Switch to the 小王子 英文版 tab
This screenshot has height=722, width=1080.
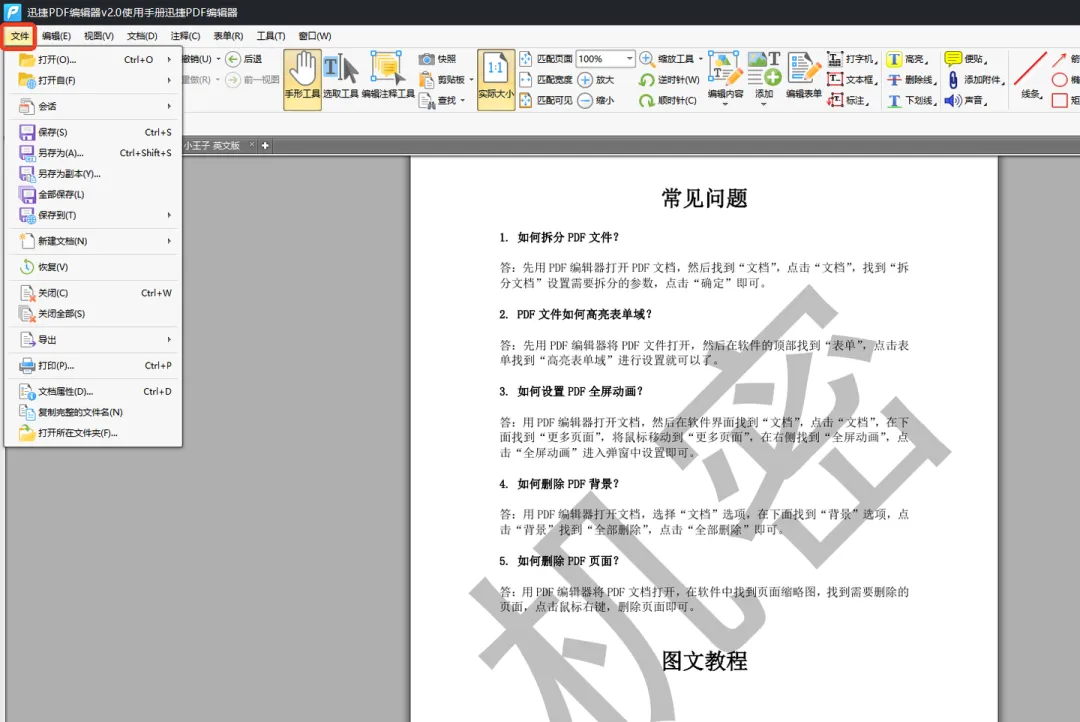click(x=211, y=145)
